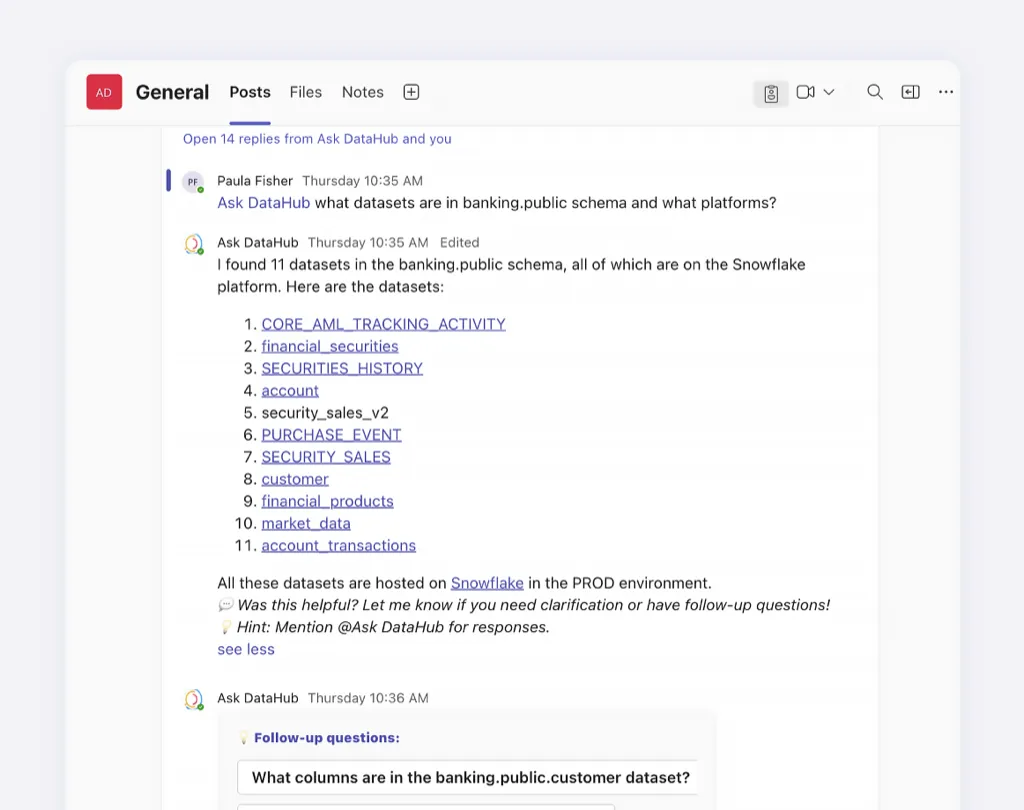Switch to the Notes tab
The image size is (1024, 810).
tap(363, 92)
